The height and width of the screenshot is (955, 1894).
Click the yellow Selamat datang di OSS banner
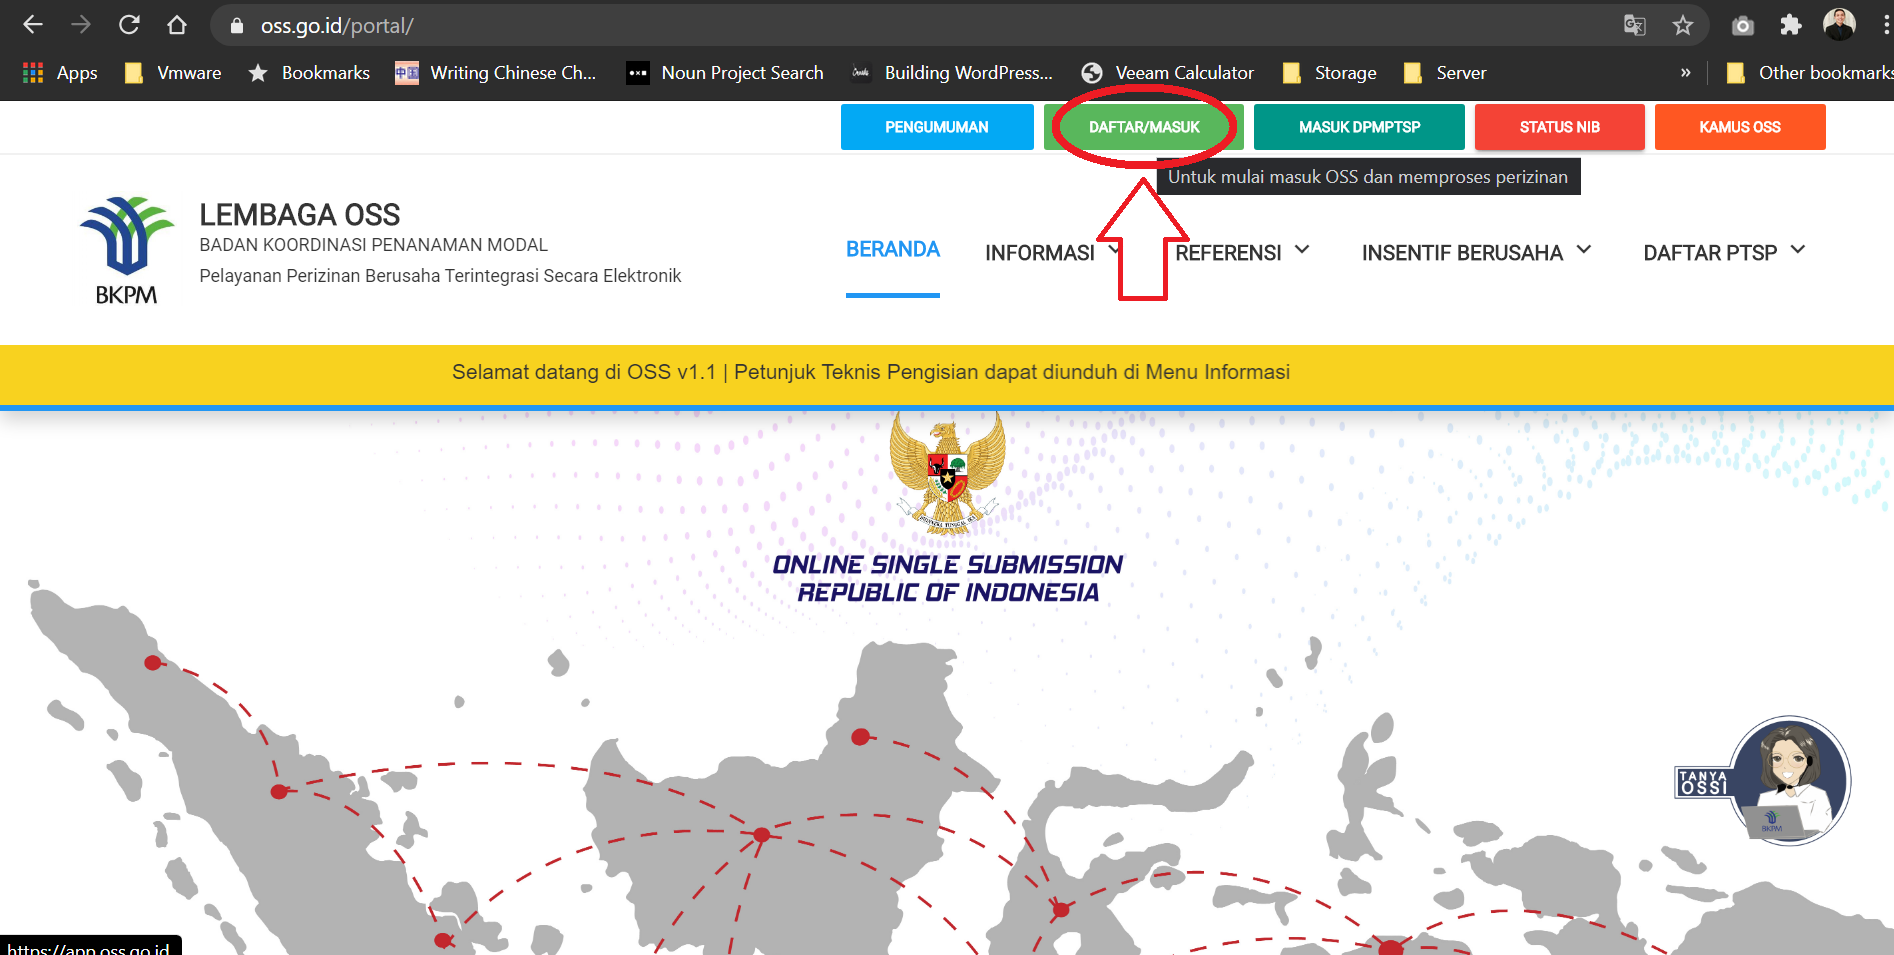pyautogui.click(x=947, y=374)
